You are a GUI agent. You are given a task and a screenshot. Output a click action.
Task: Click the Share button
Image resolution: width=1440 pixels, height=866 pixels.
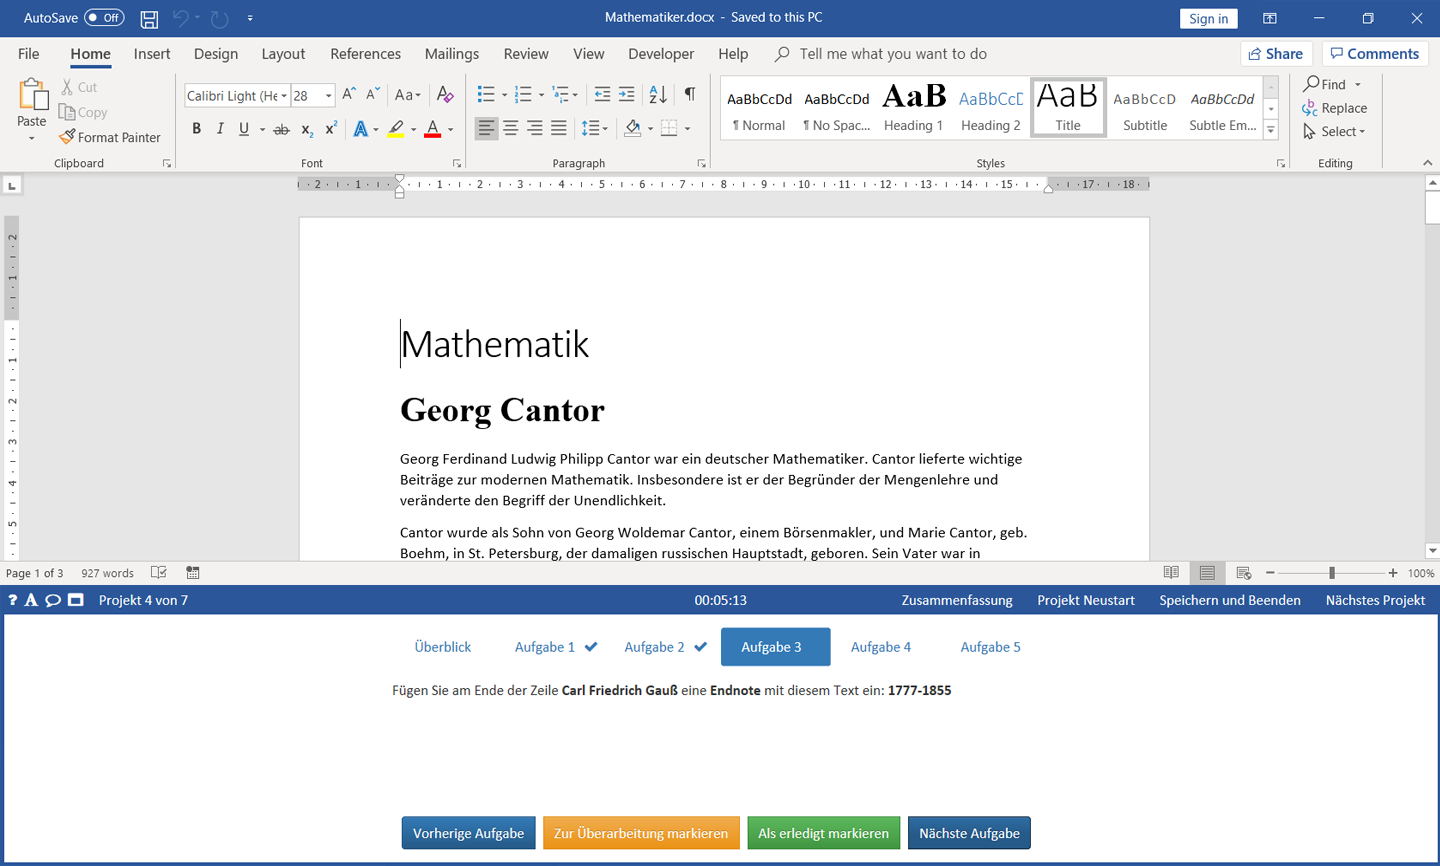[1276, 54]
